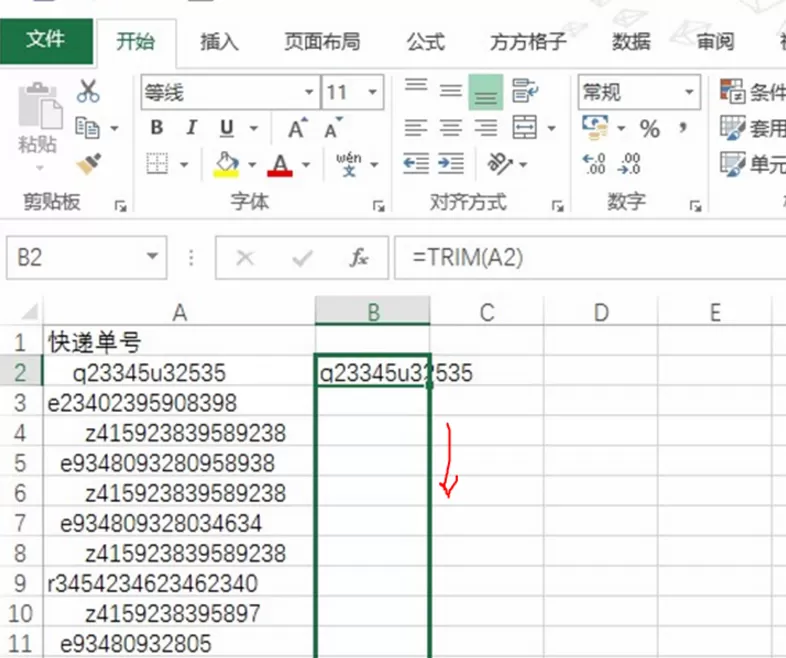786x658 pixels.
Task: Select row 5 header
Action: point(21,463)
